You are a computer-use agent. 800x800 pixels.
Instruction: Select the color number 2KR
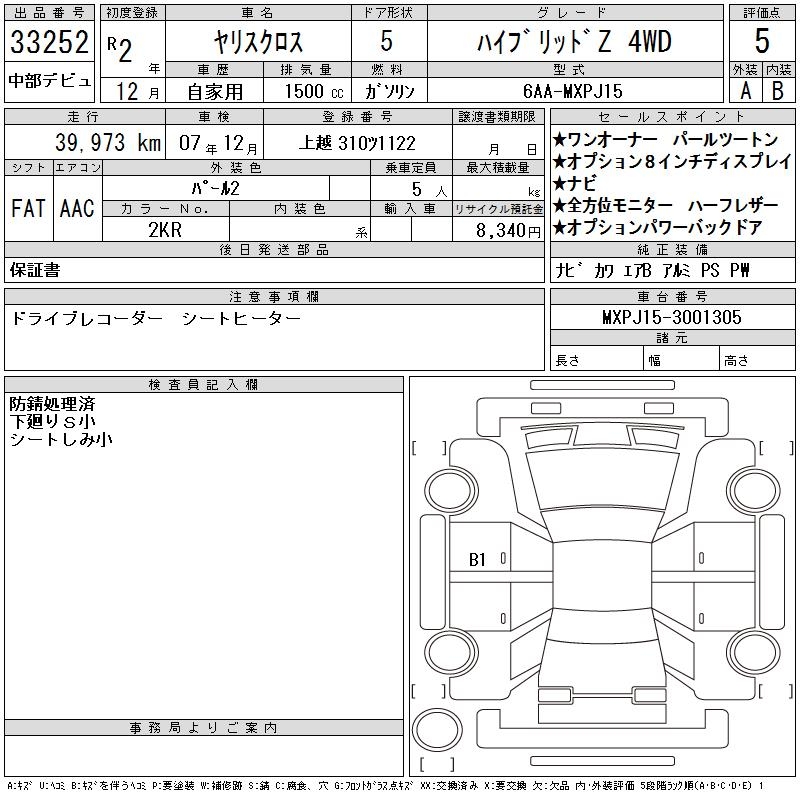165,230
